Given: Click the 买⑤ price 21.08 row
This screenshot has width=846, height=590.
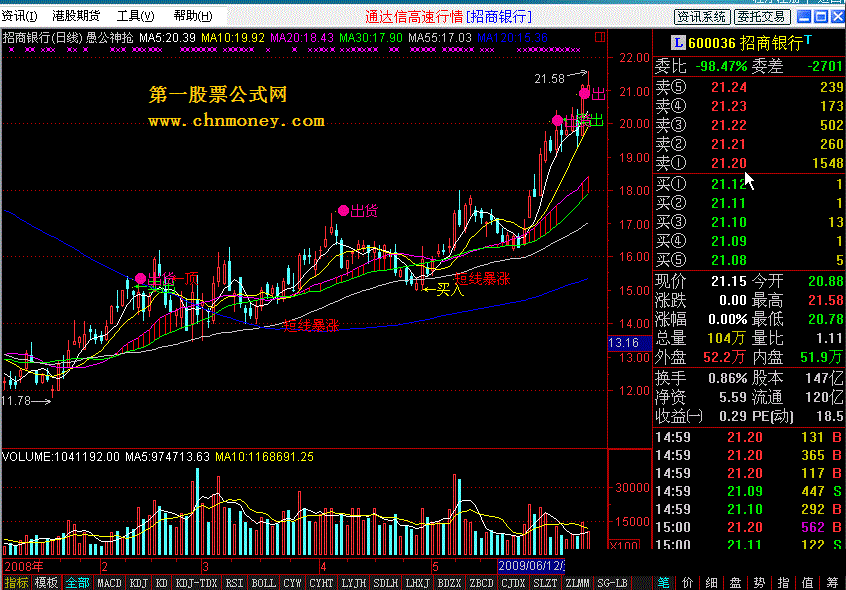Looking at the screenshot, I should [x=749, y=260].
